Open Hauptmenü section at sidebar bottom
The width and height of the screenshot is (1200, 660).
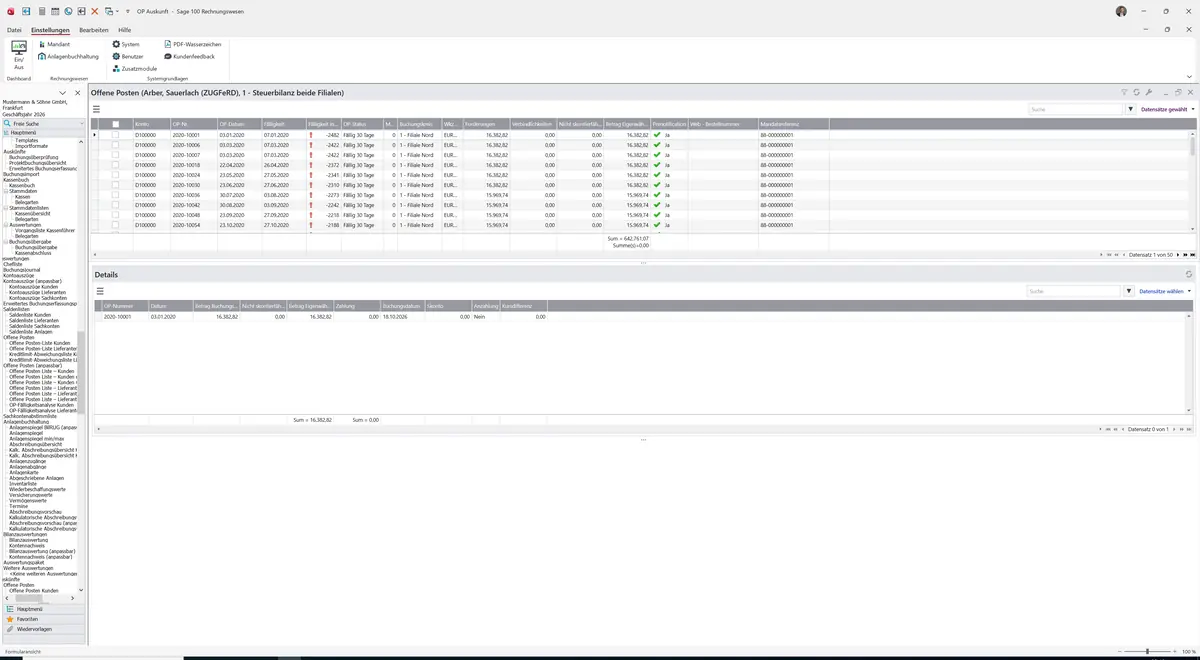tap(43, 608)
